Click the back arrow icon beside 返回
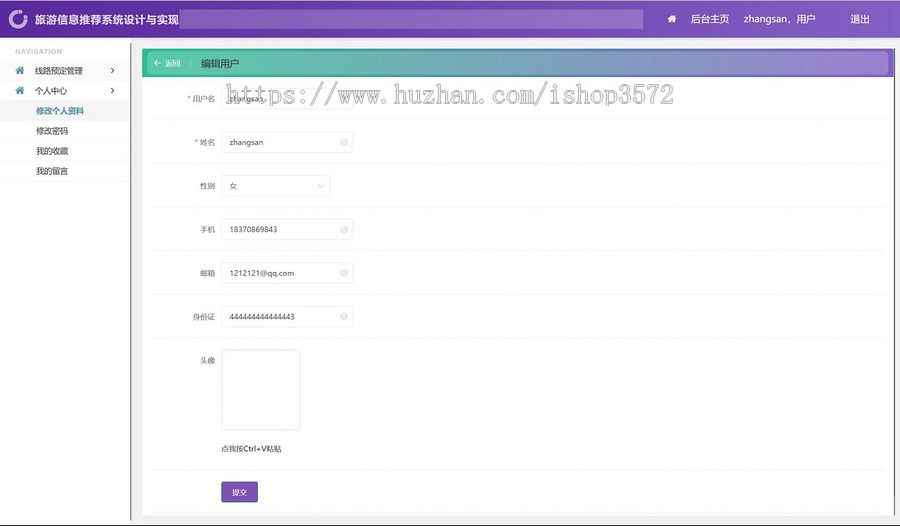900x526 pixels. tap(157, 63)
